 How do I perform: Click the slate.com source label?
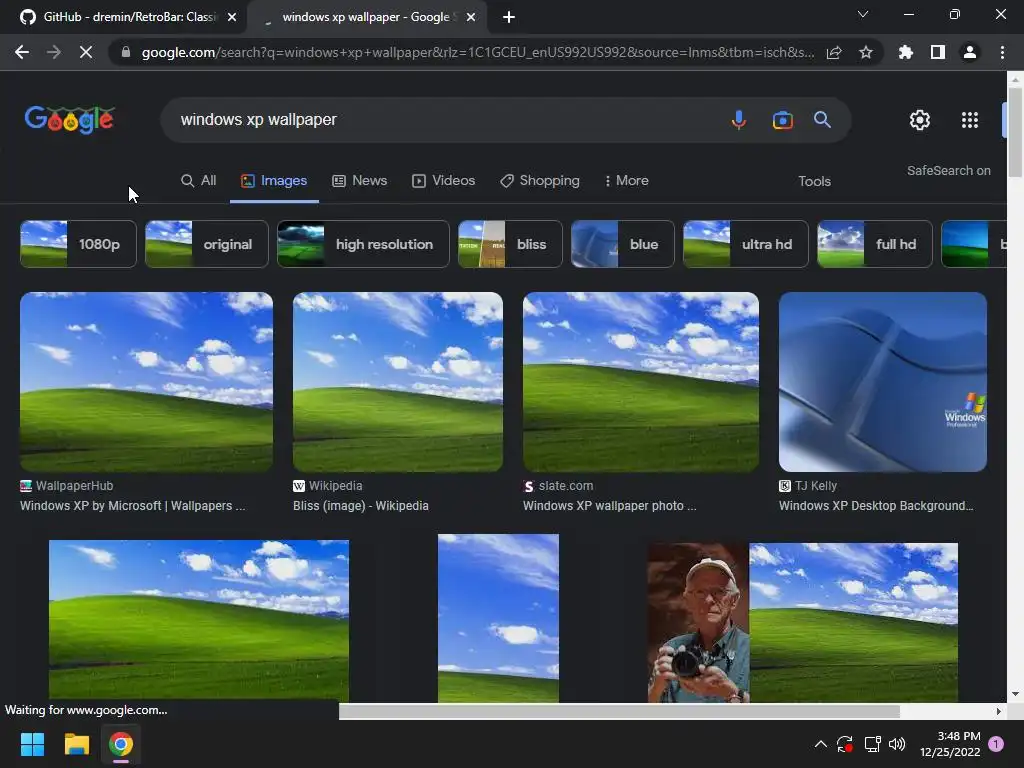(566, 486)
